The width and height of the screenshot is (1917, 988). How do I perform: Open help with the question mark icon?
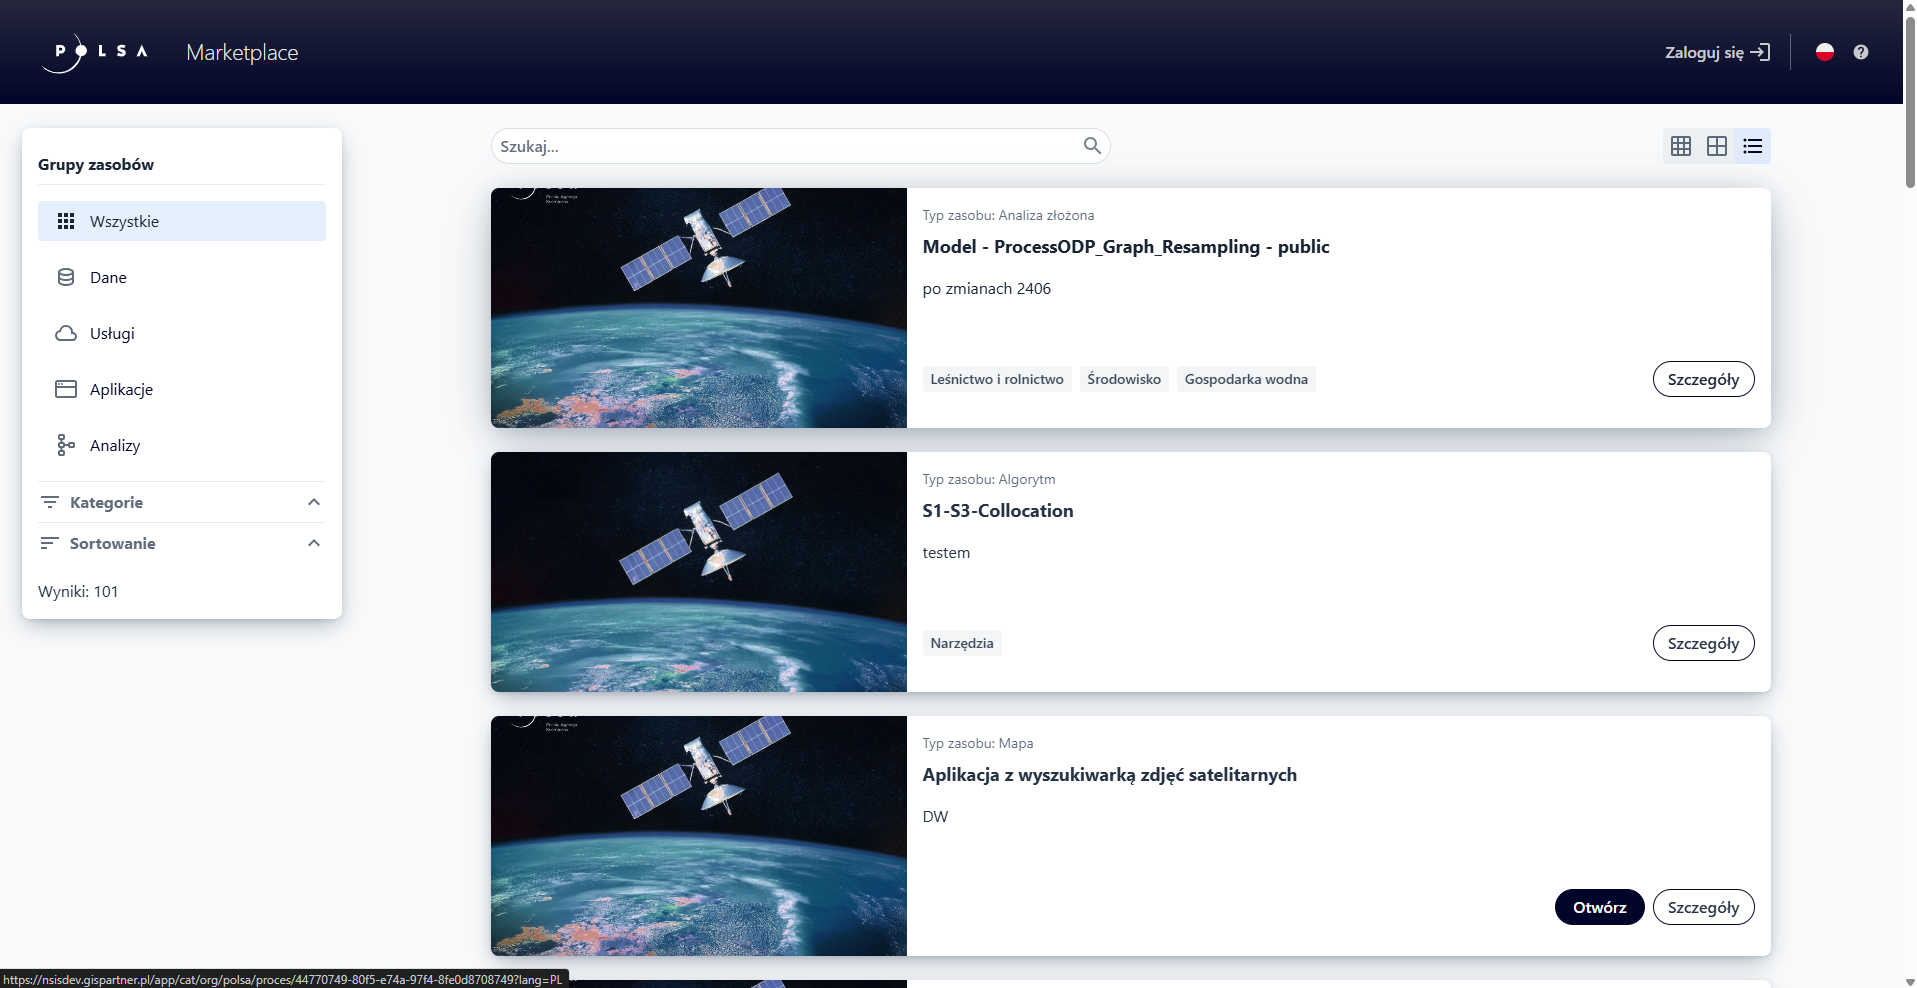pos(1861,52)
